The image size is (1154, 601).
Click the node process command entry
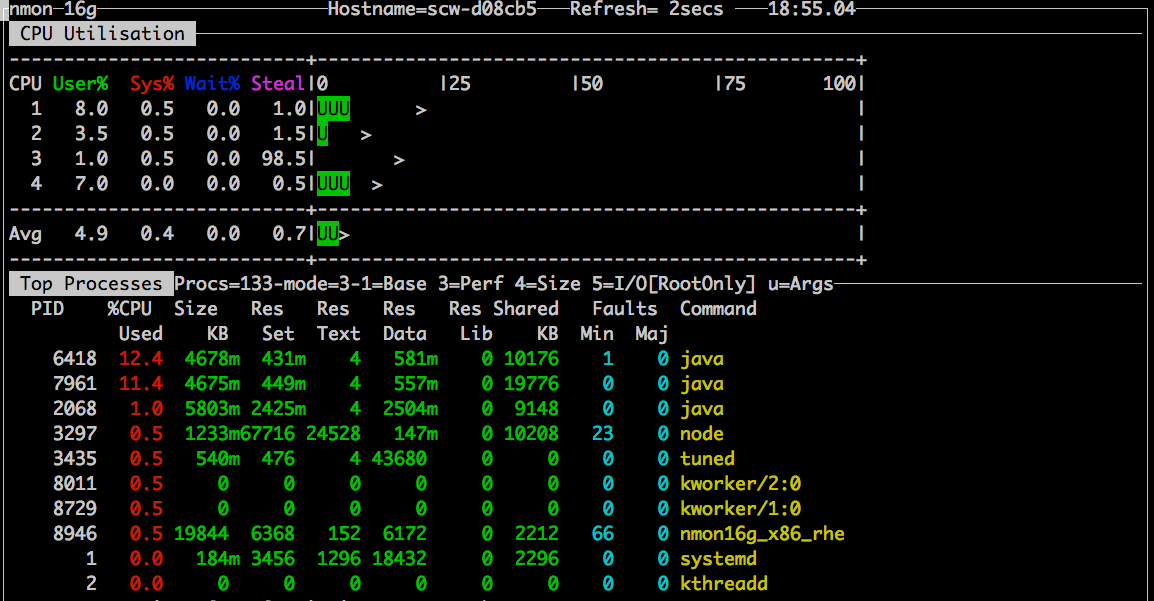702,433
